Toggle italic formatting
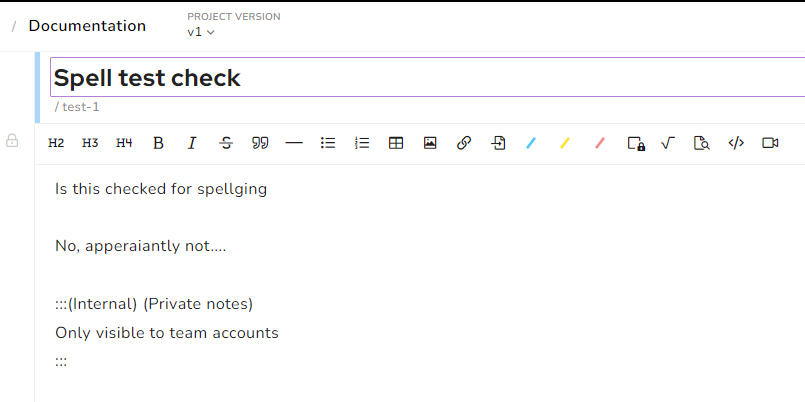Screen dimensions: 805x402 pyautogui.click(x=192, y=143)
